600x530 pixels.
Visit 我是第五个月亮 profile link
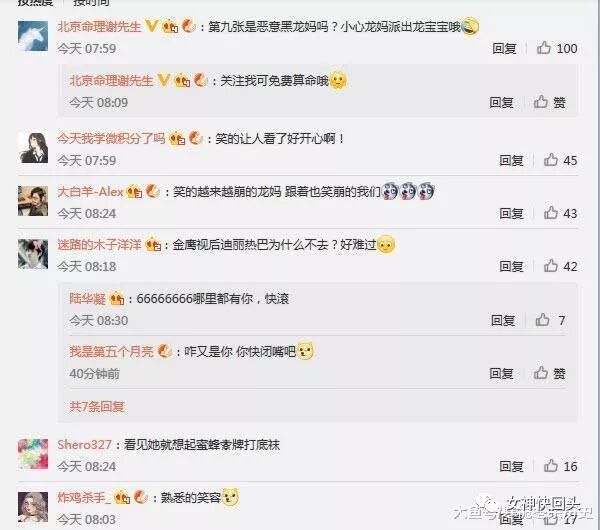[111, 351]
